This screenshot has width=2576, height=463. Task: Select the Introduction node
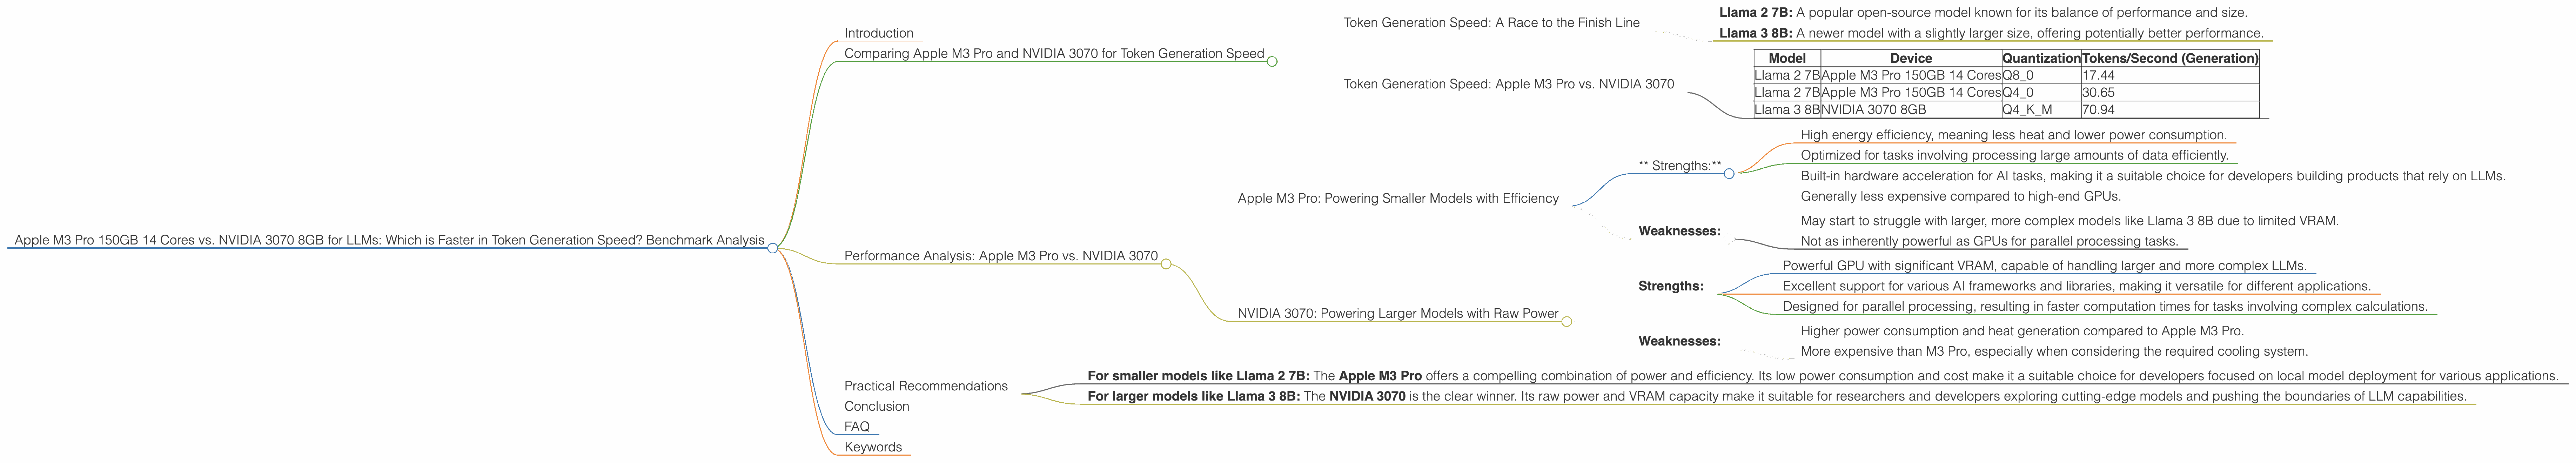(x=878, y=33)
